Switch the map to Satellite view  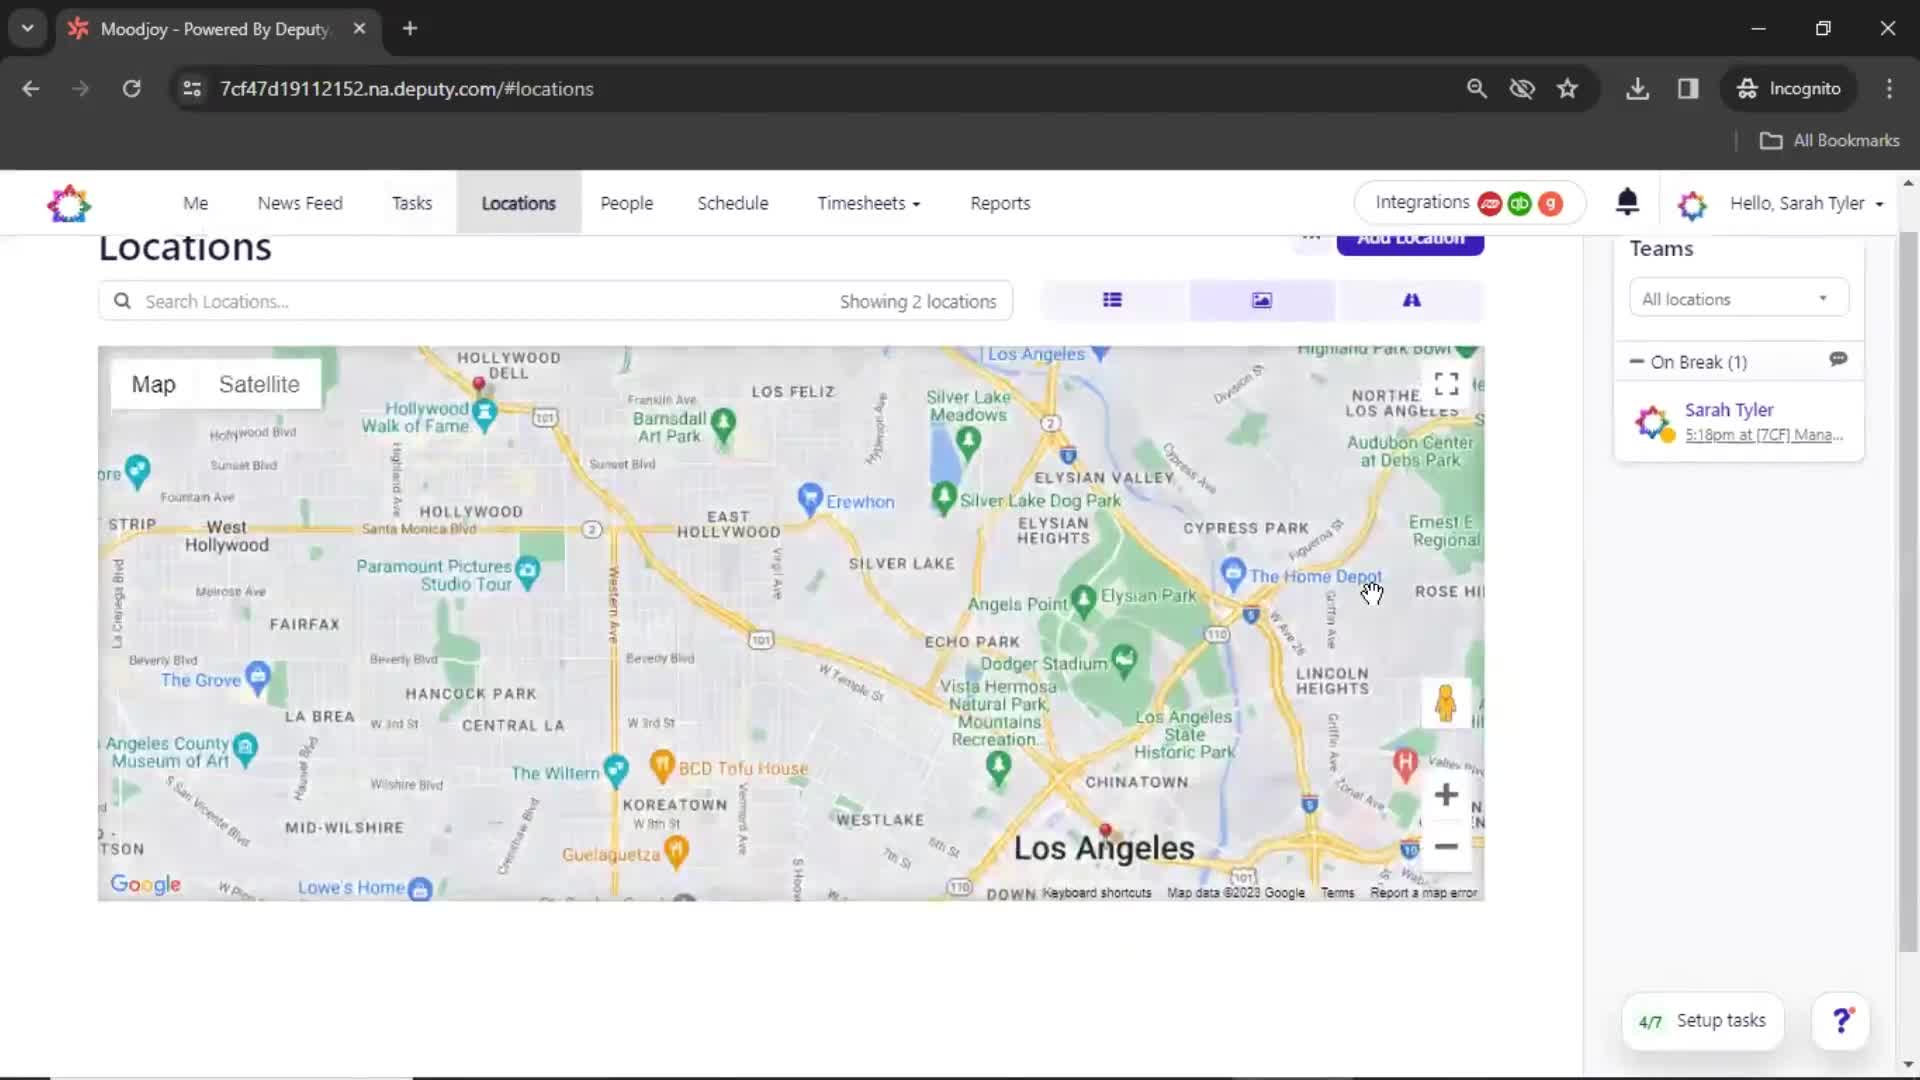click(x=259, y=384)
